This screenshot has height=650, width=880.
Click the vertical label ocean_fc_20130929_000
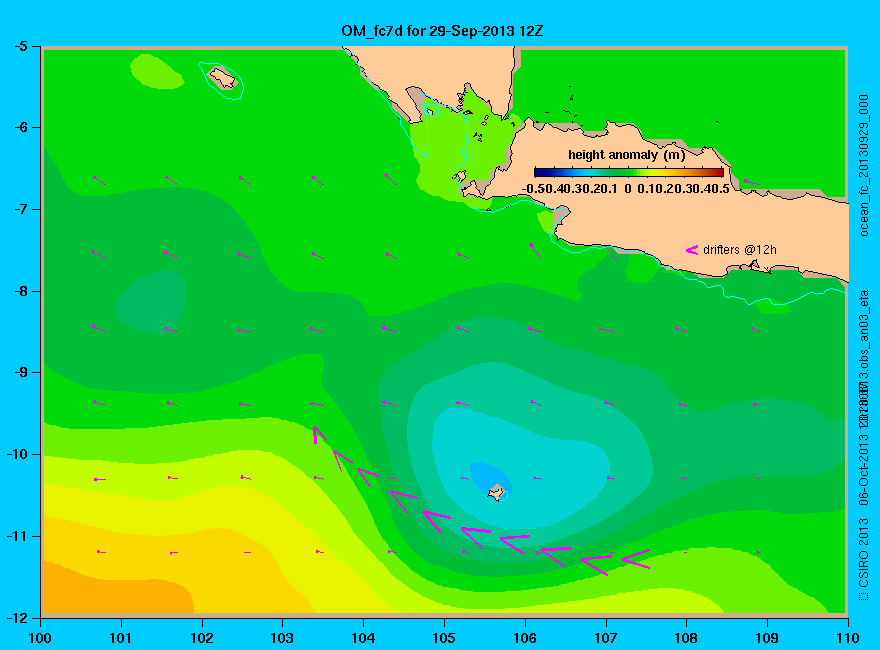pyautogui.click(x=864, y=166)
